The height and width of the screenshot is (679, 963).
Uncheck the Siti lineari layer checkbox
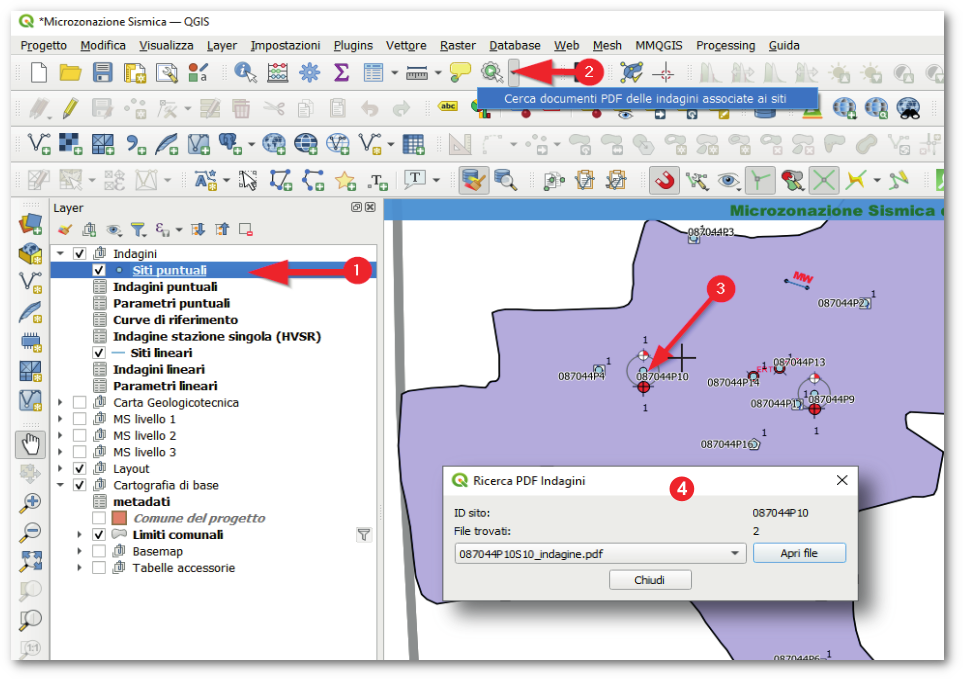click(x=99, y=353)
